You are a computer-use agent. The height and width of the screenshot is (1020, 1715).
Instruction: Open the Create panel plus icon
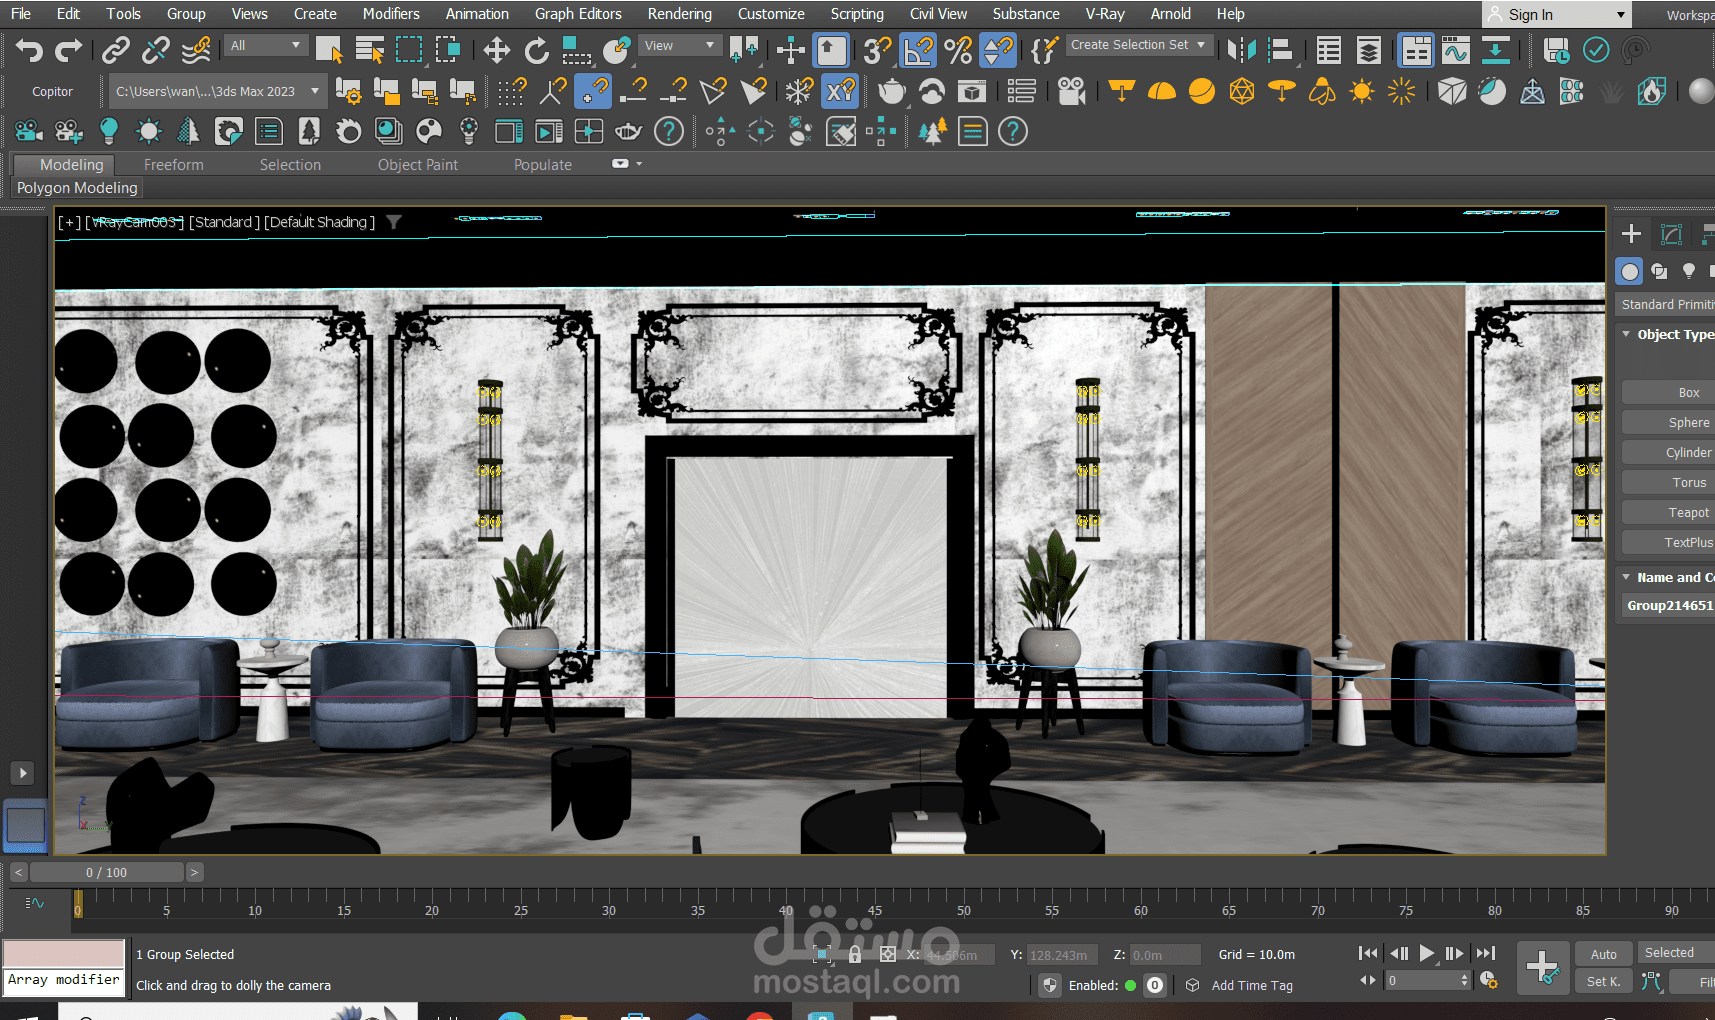click(1631, 234)
